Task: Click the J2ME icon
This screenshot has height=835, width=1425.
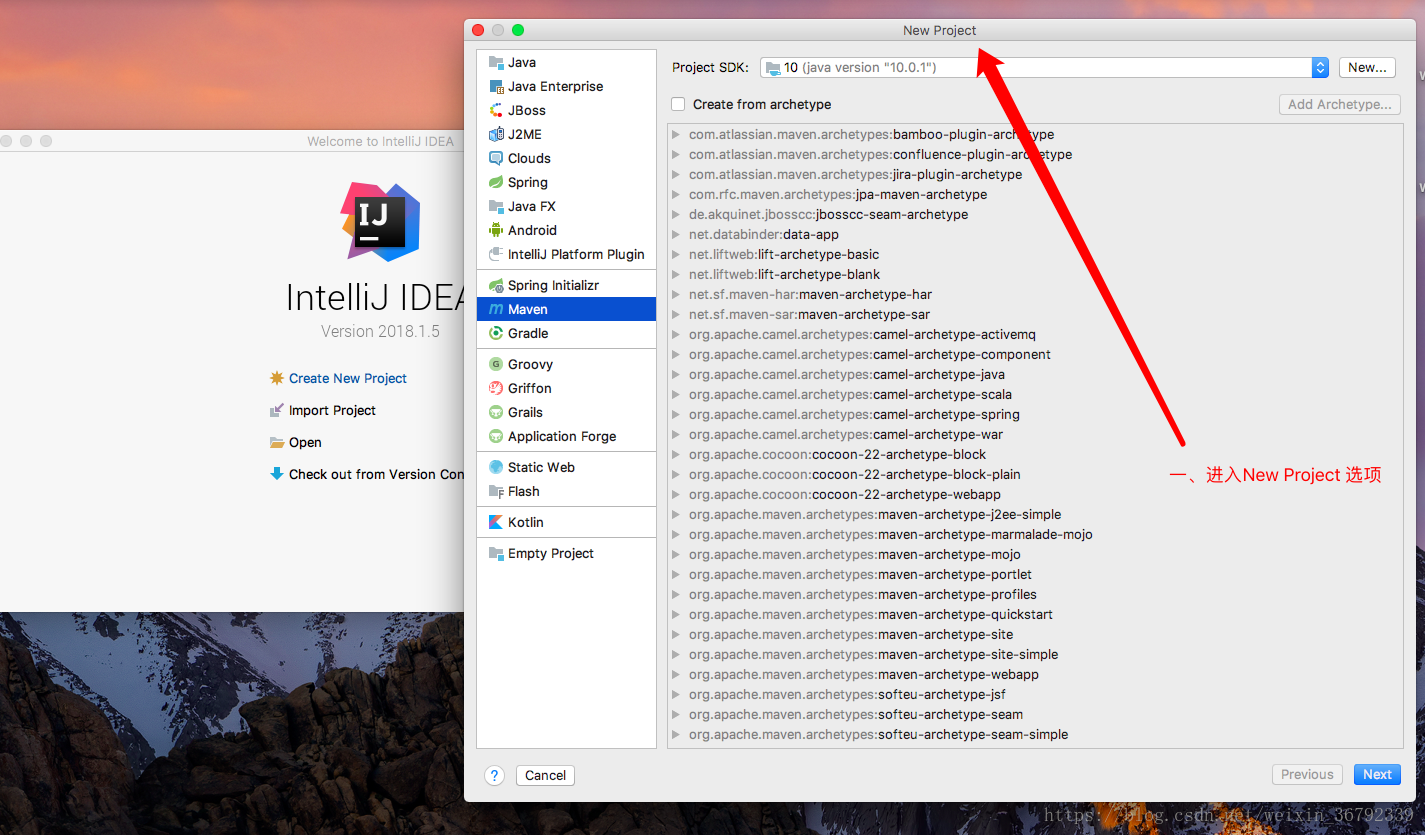Action: coord(496,134)
